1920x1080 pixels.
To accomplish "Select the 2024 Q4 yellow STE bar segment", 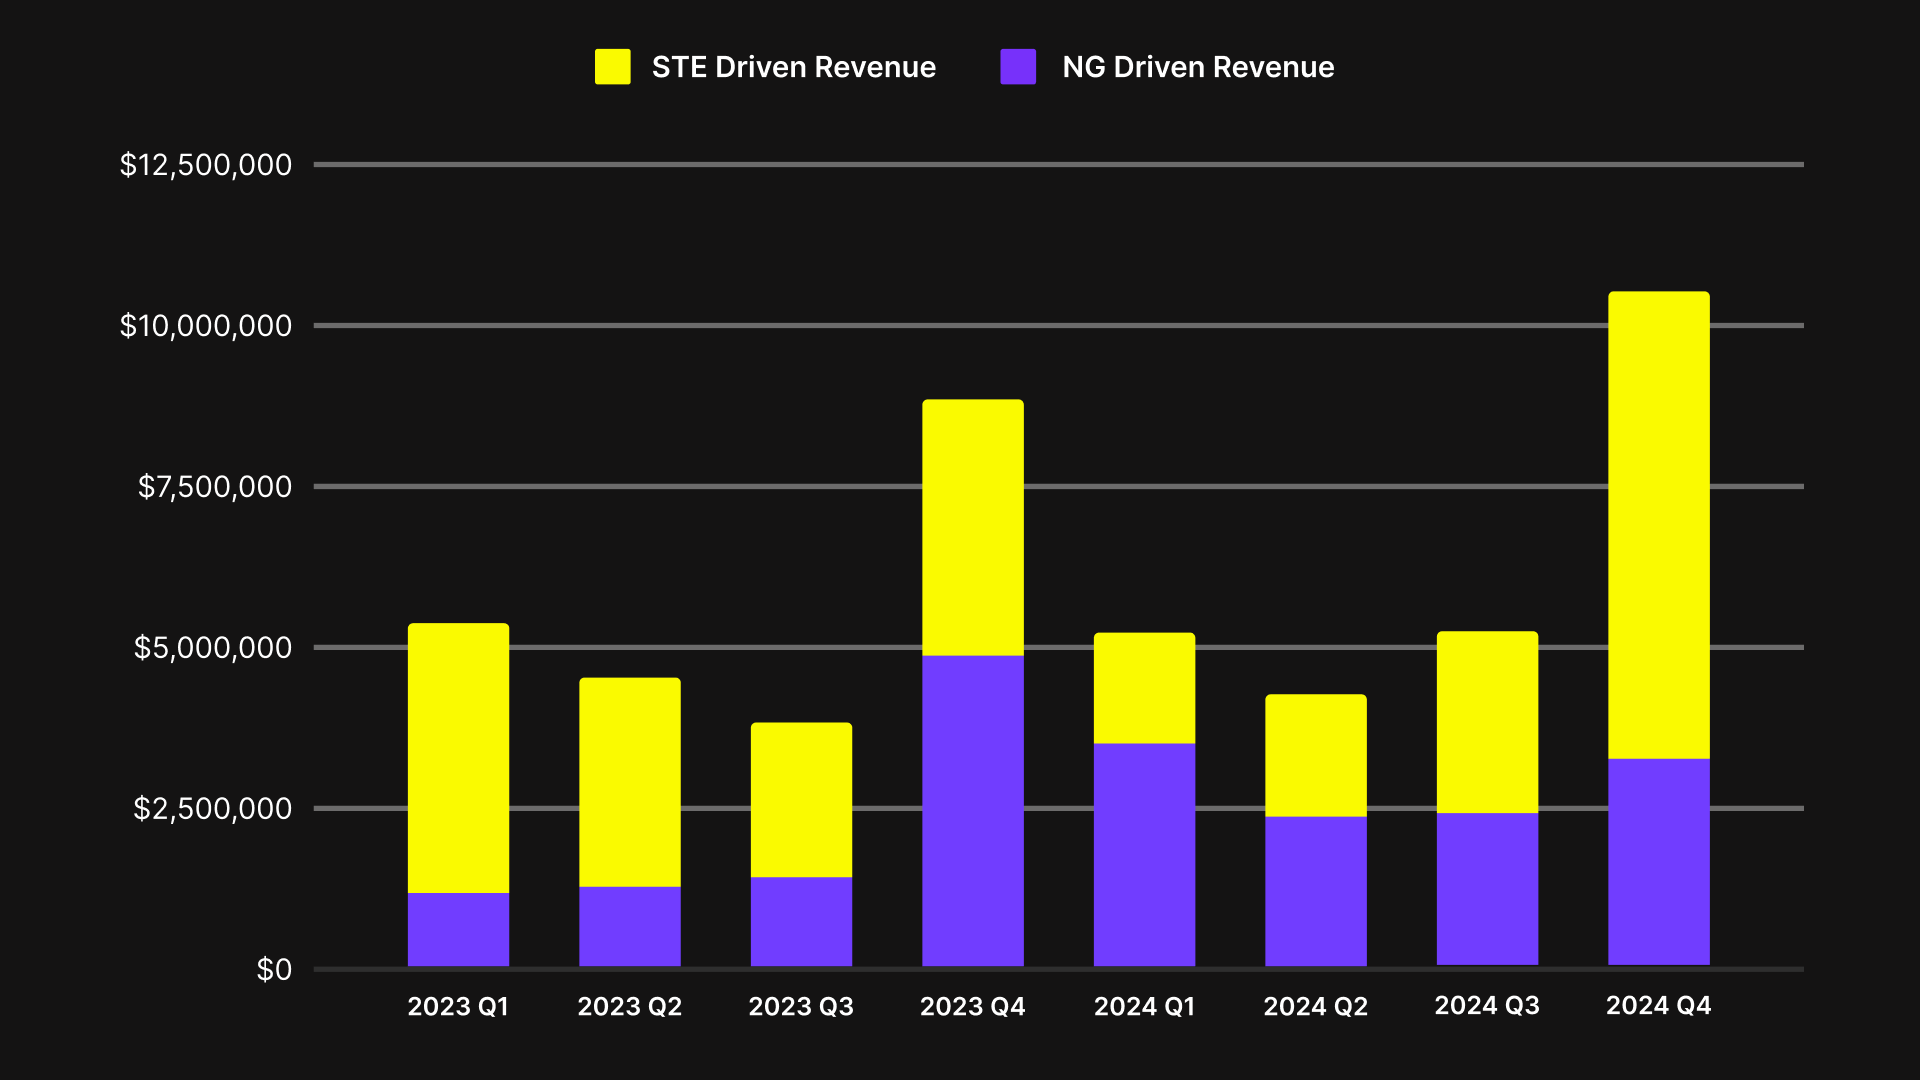I will [1658, 525].
